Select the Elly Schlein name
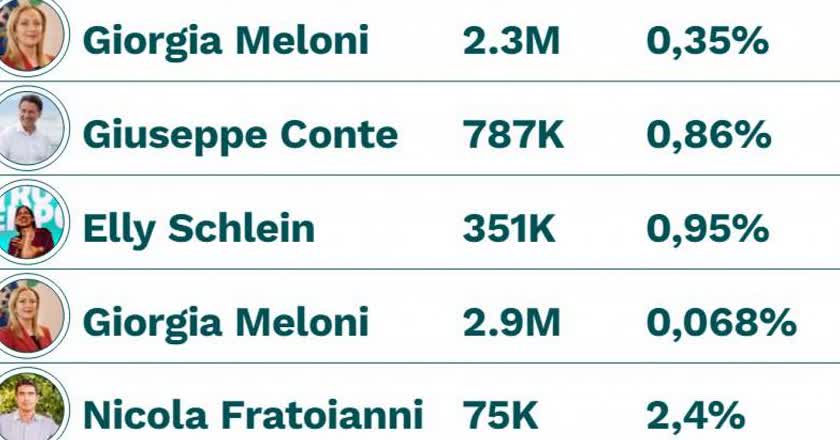Screen dimensions: 840x440 pos(198,229)
